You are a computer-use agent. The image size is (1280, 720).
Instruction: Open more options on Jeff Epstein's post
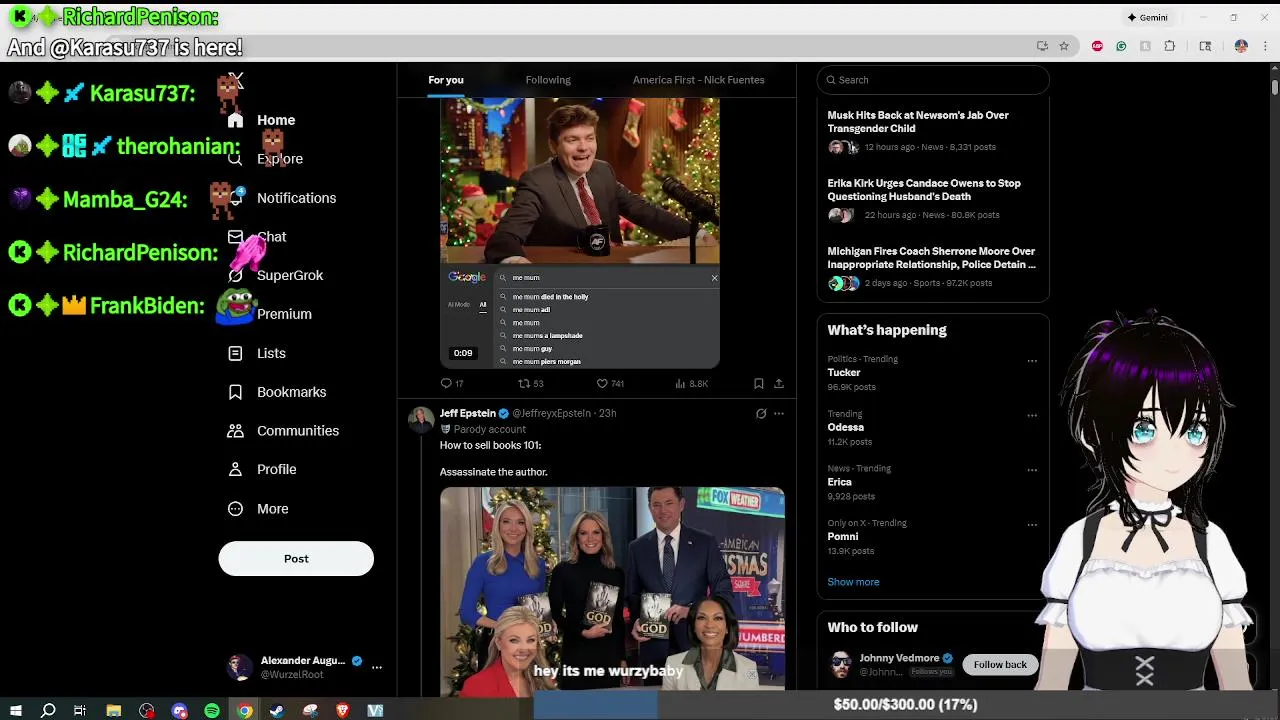pyautogui.click(x=779, y=413)
